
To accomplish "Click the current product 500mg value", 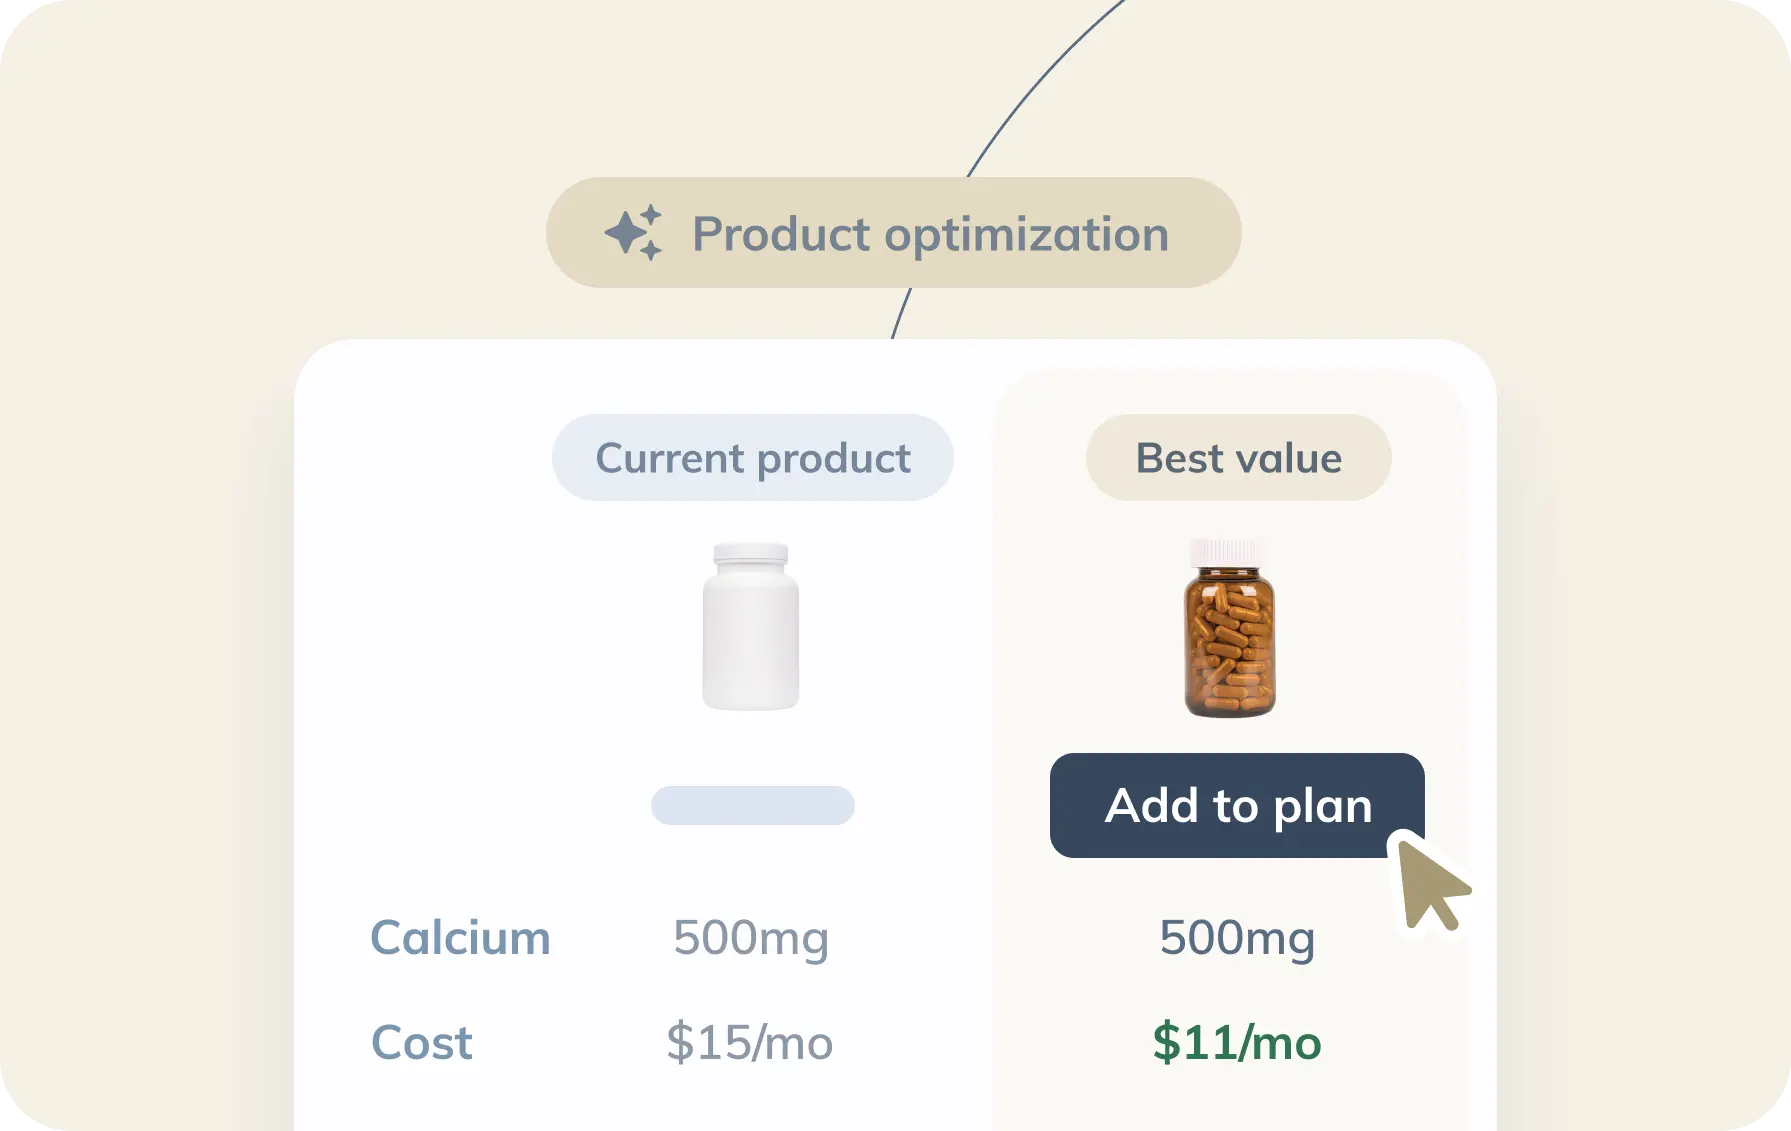I will tap(751, 938).
